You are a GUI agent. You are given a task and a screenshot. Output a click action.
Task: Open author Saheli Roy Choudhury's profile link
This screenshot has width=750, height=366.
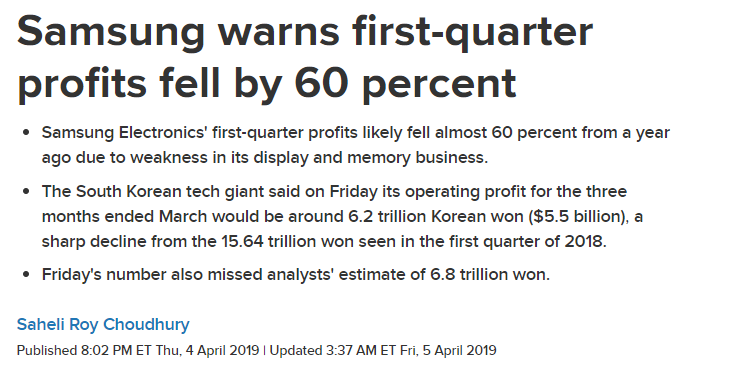point(103,324)
